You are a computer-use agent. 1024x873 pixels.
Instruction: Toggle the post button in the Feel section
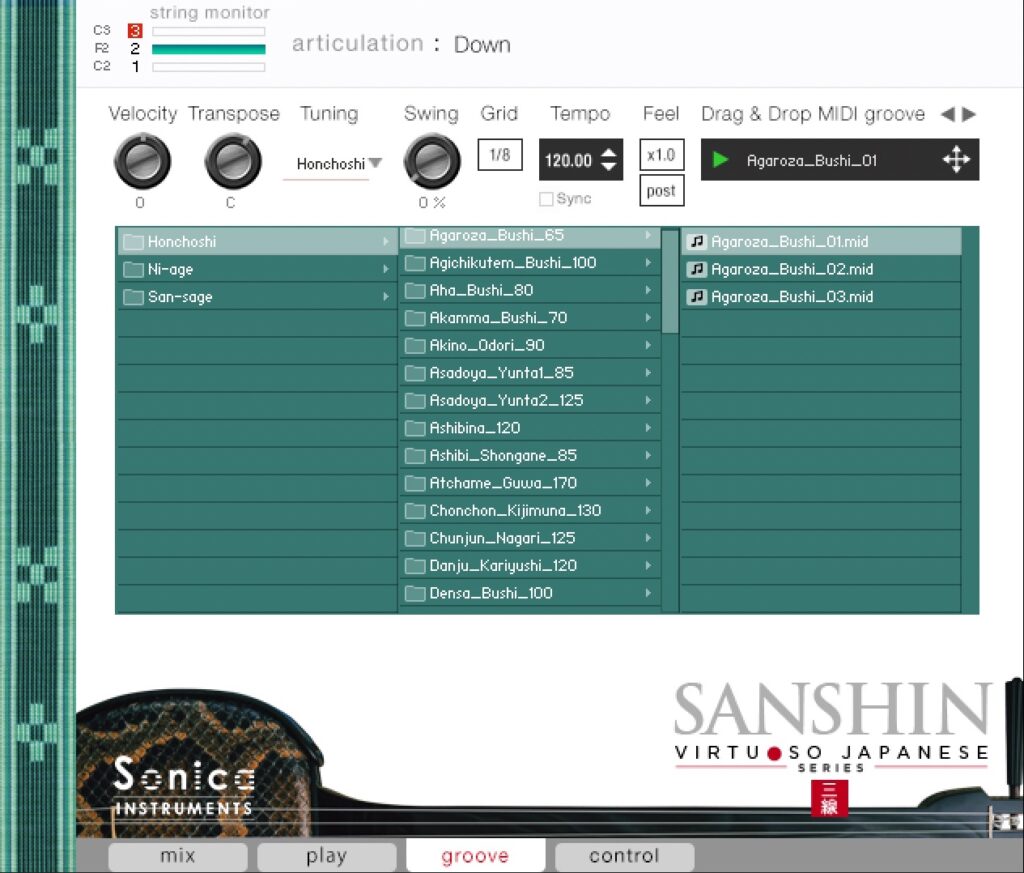pyautogui.click(x=660, y=190)
